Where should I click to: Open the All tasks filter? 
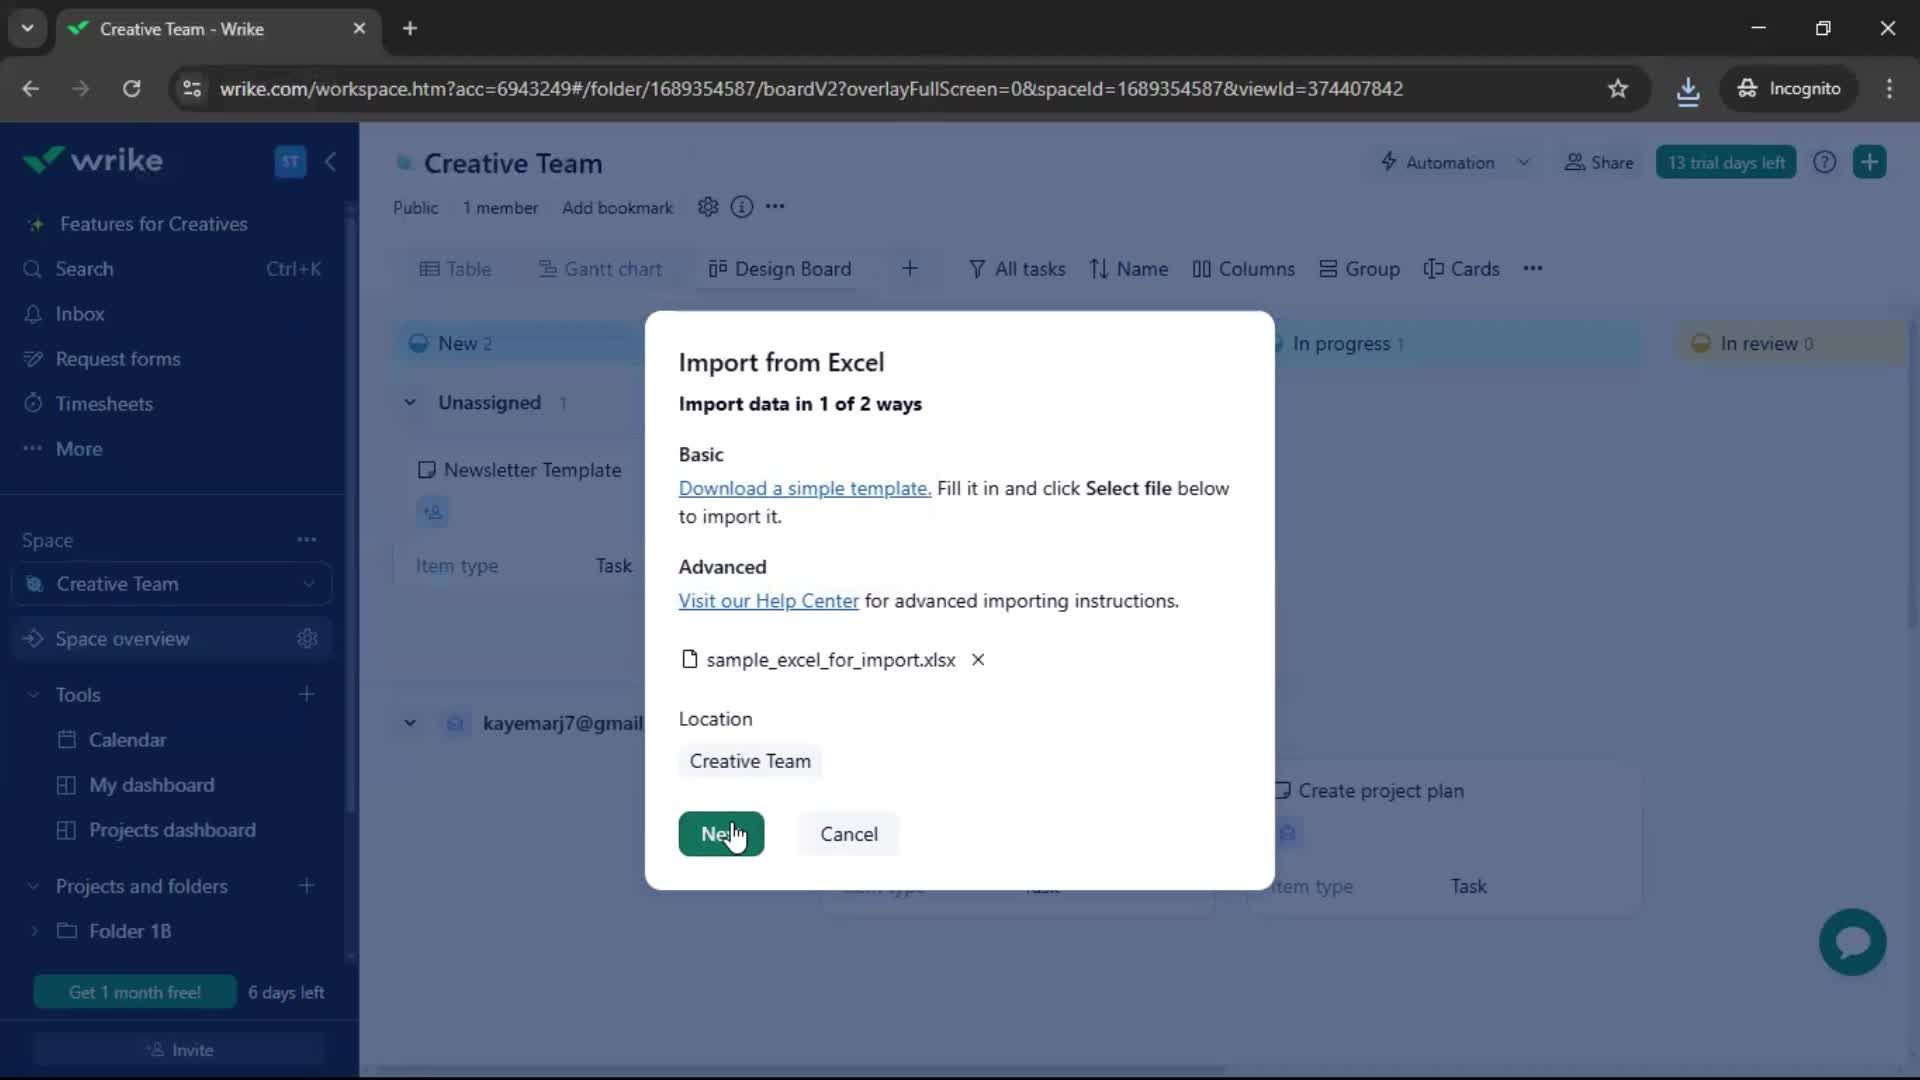(1017, 269)
